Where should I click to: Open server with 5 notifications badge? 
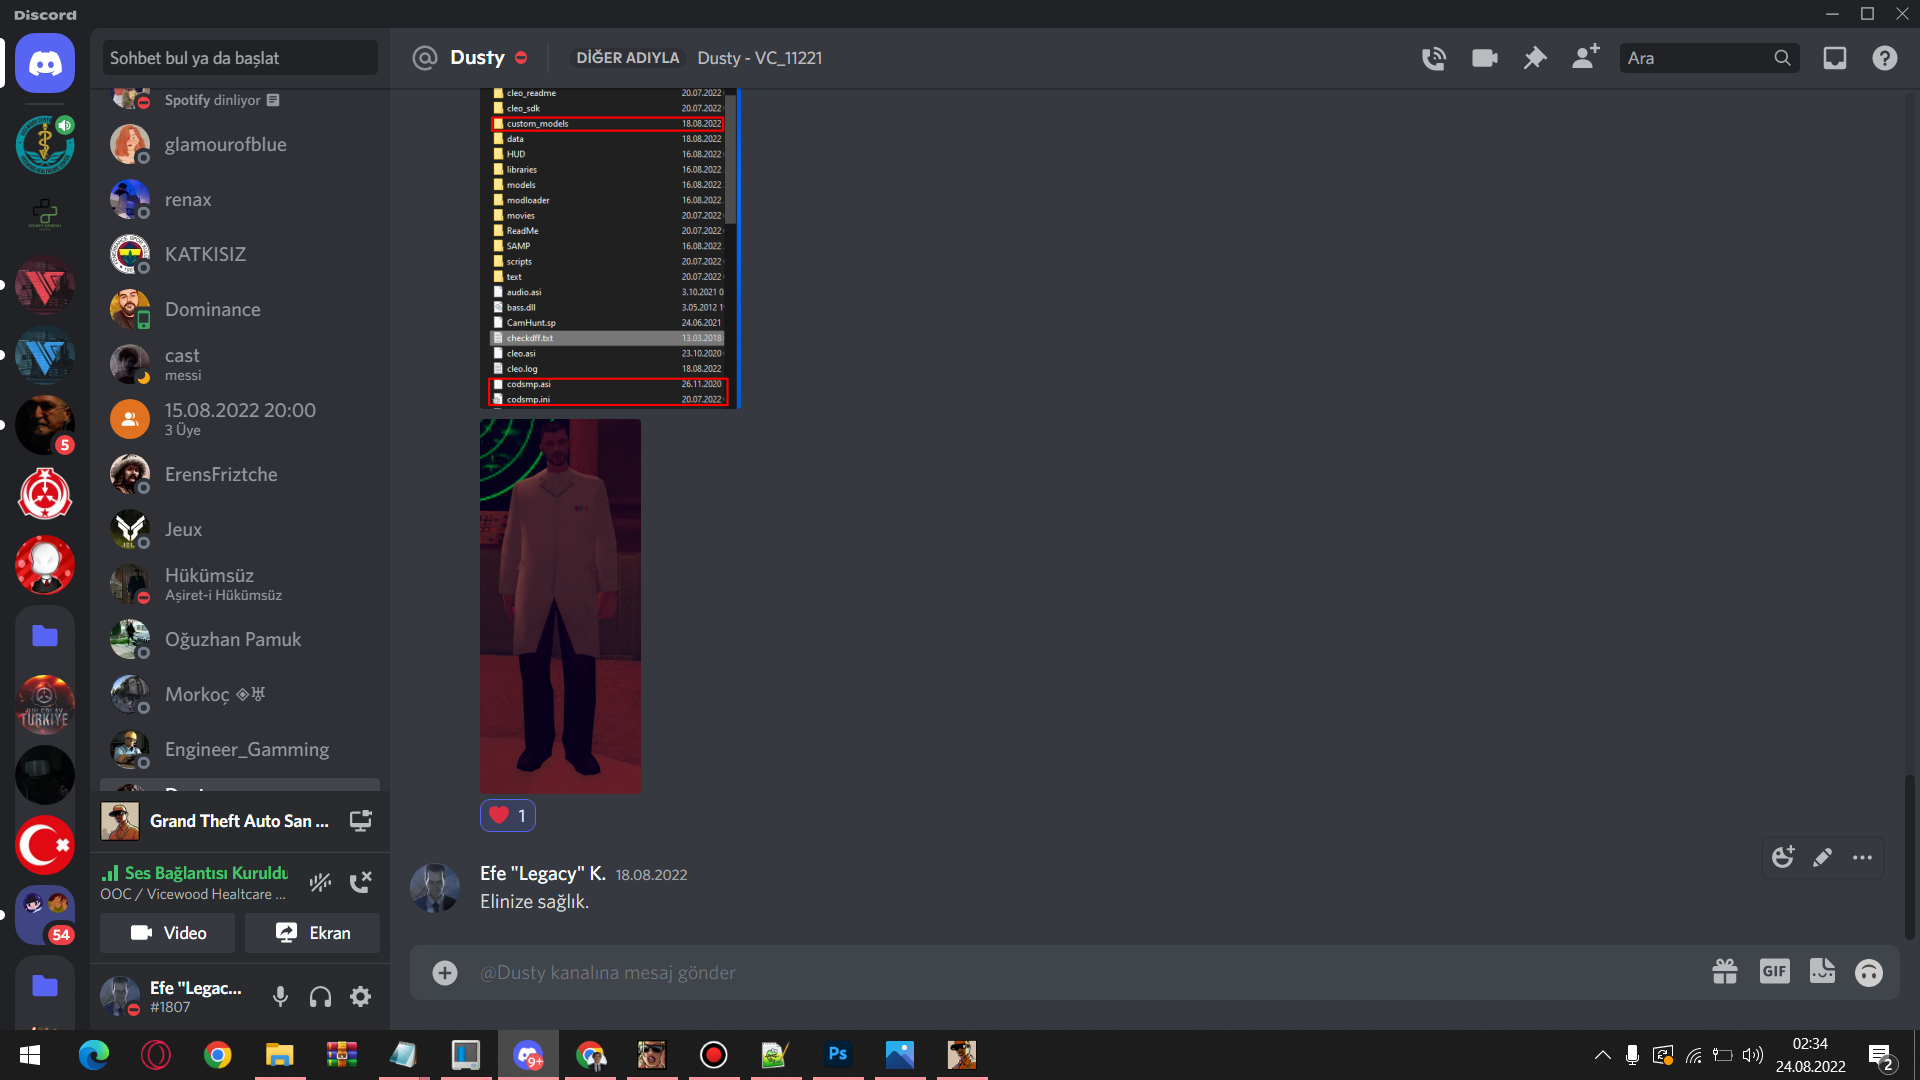(x=45, y=425)
